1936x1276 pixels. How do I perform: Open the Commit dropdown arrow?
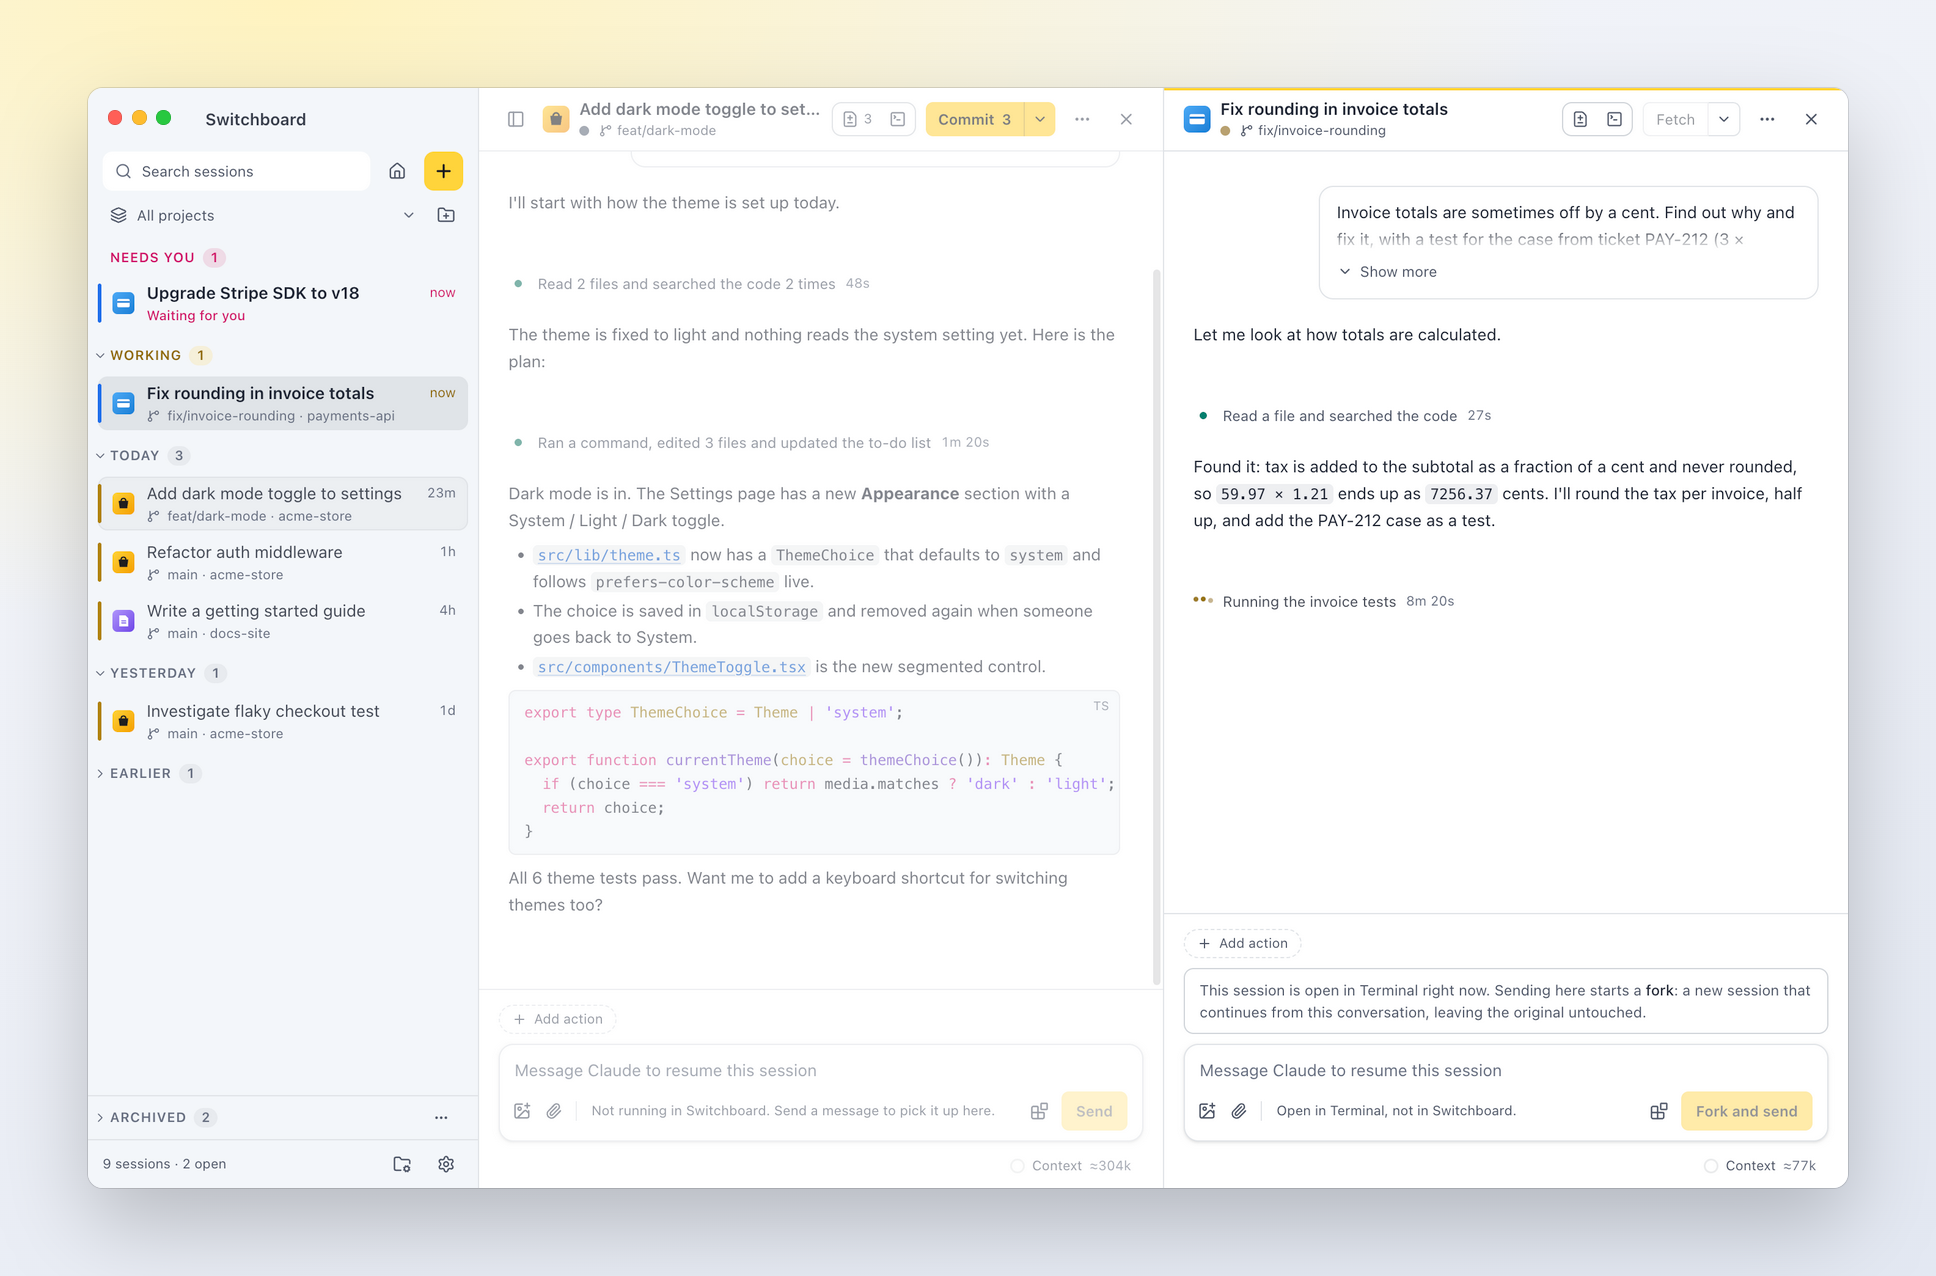pos(1040,119)
